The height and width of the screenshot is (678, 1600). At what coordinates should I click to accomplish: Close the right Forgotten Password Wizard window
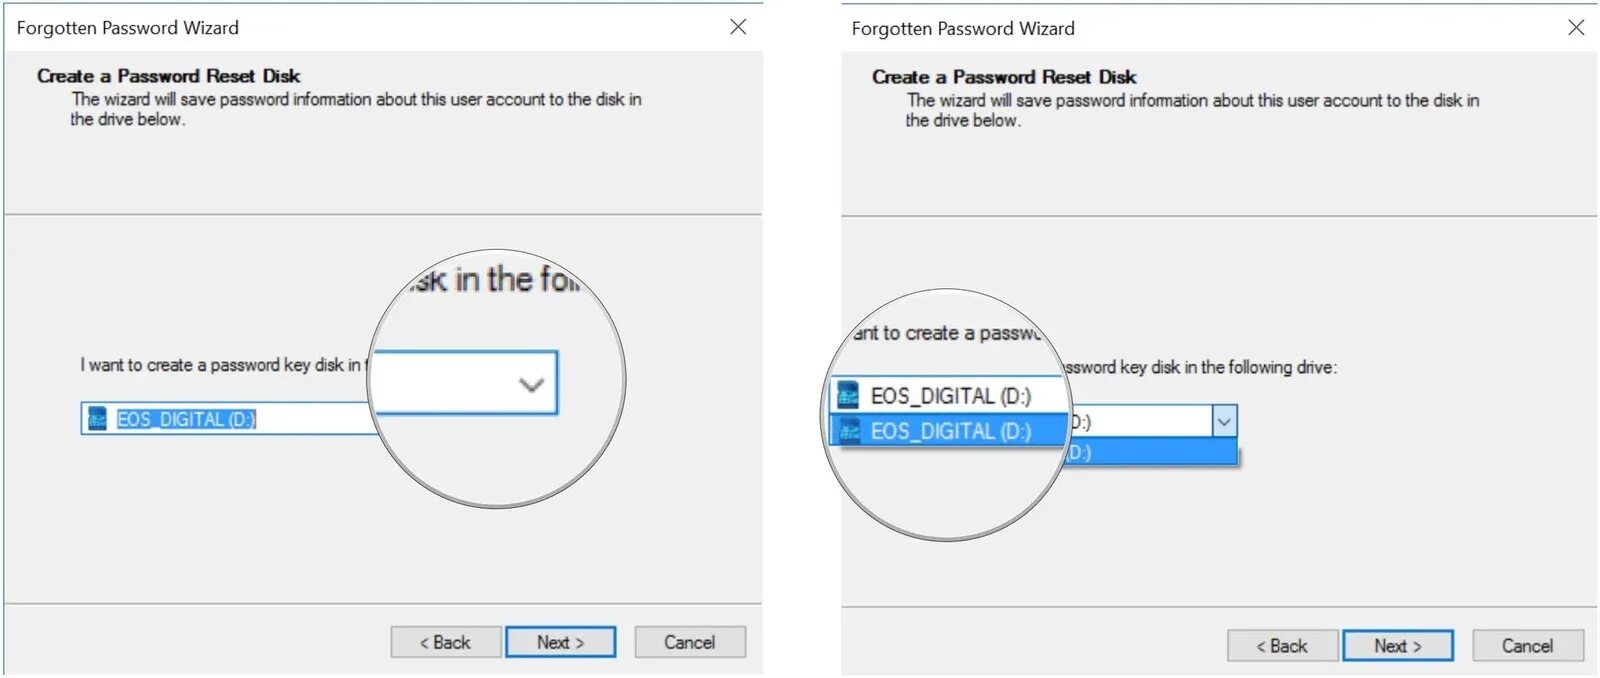click(1576, 28)
